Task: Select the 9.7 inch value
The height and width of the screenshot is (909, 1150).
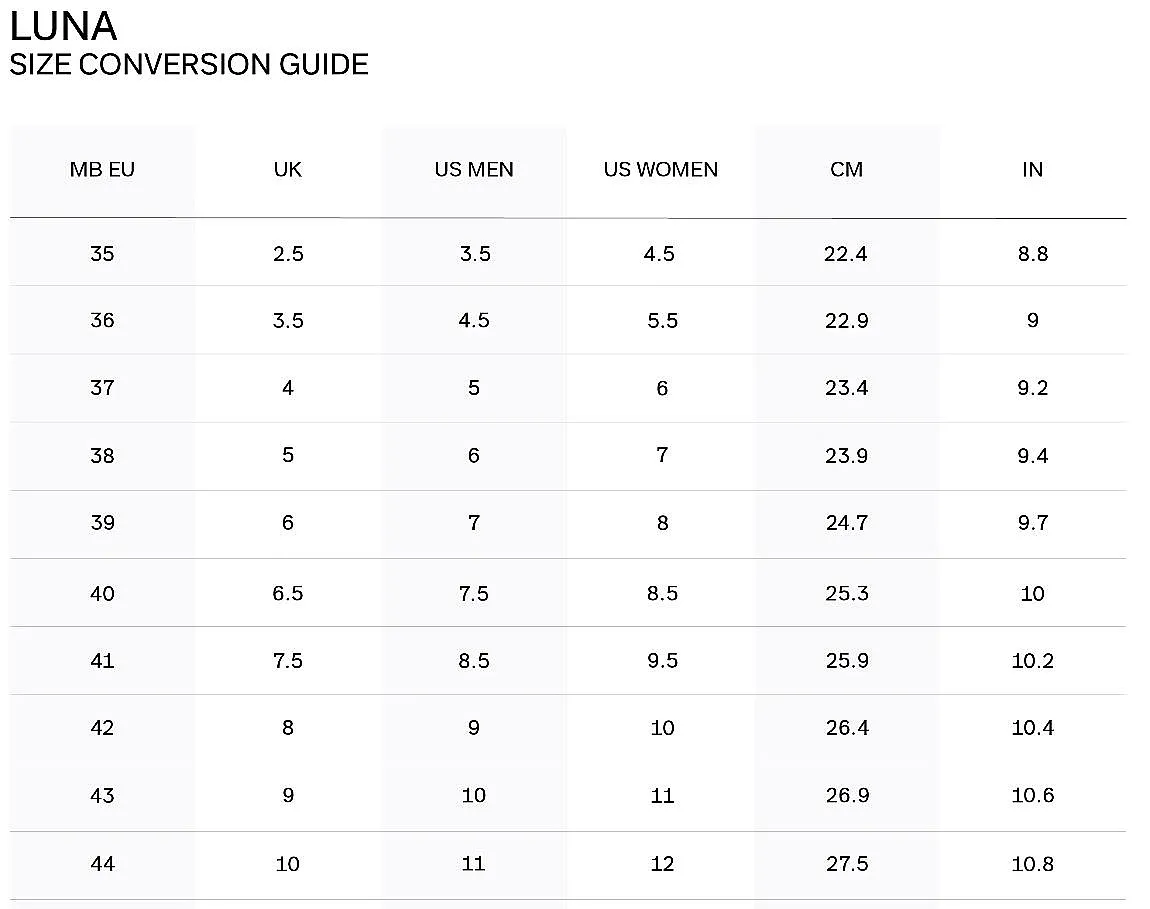Action: (1032, 523)
